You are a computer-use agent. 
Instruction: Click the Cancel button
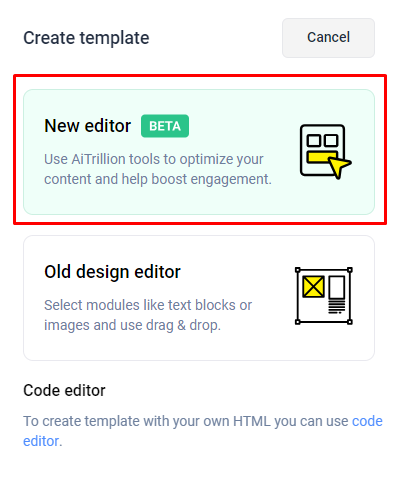(328, 38)
